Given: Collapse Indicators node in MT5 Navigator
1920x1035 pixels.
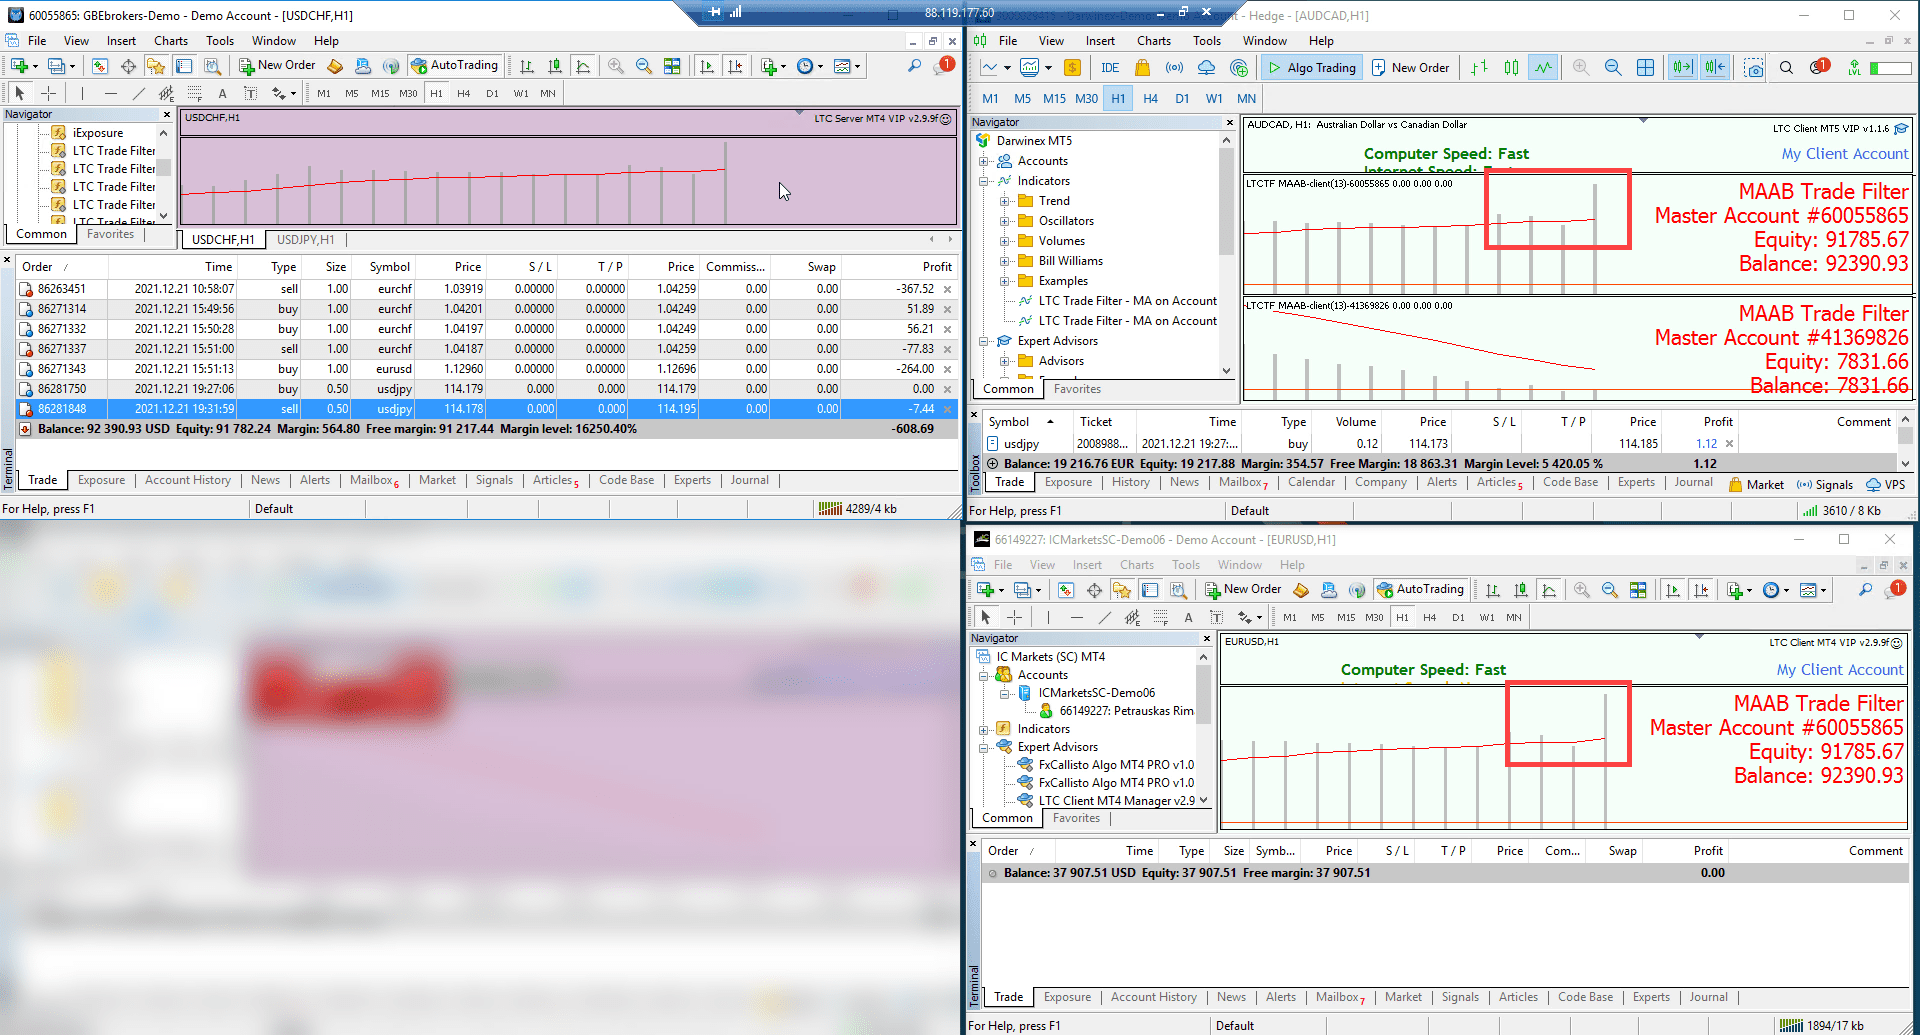Looking at the screenshot, I should [x=984, y=181].
